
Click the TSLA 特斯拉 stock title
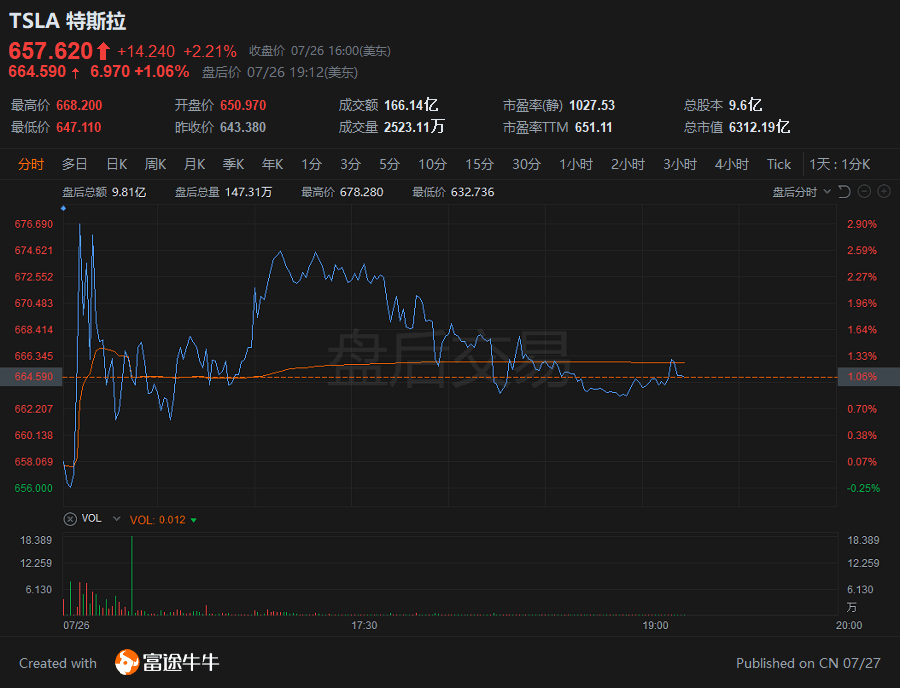coord(68,22)
